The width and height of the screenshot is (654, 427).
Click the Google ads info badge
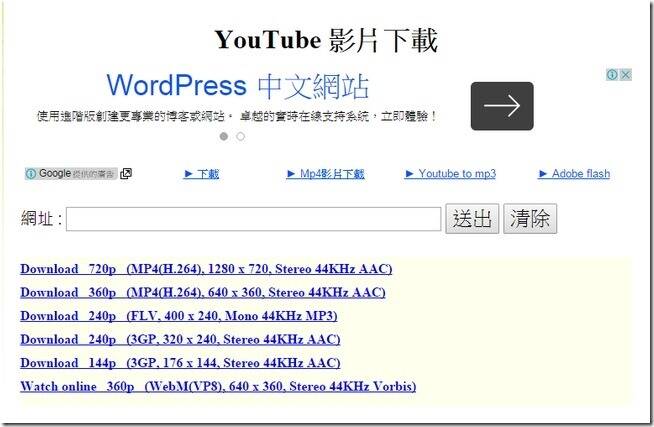pos(71,173)
